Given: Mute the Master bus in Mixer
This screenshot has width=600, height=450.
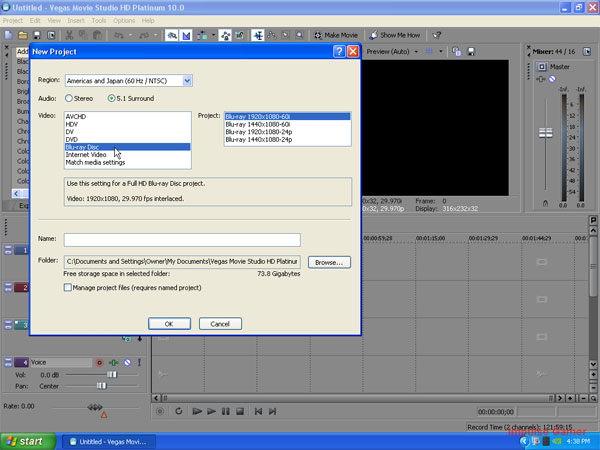Looking at the screenshot, I should pyautogui.click(x=552, y=79).
